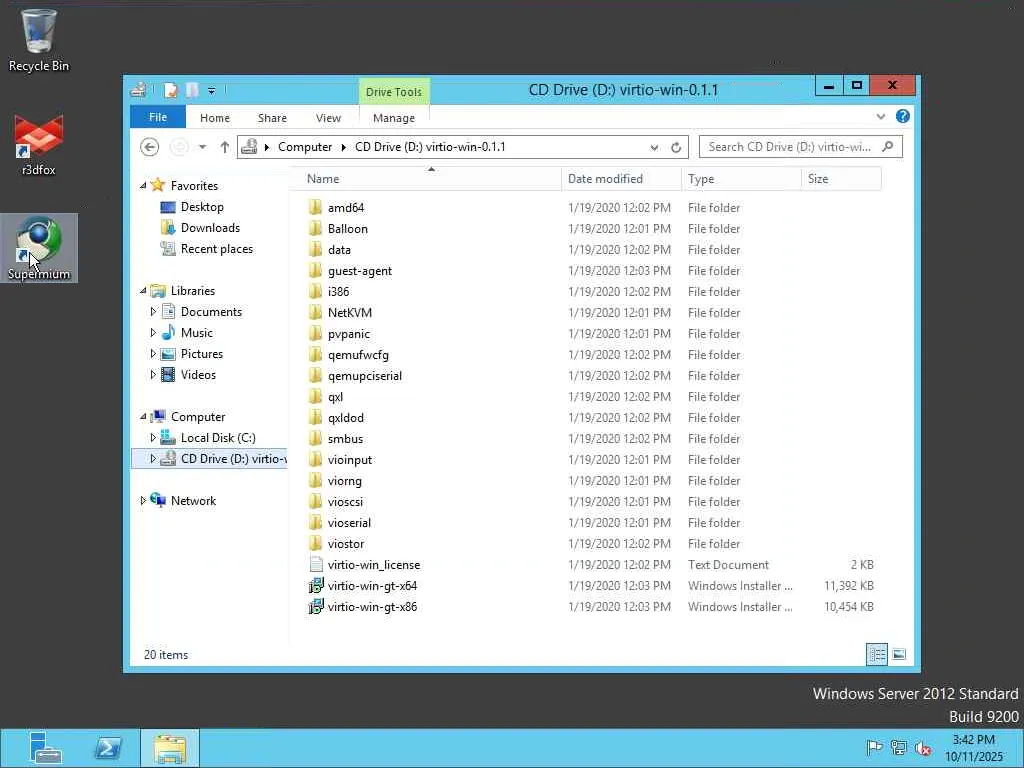1024x768 pixels.
Task: Click the Drive Tools contextual tab header
Action: coord(394,92)
